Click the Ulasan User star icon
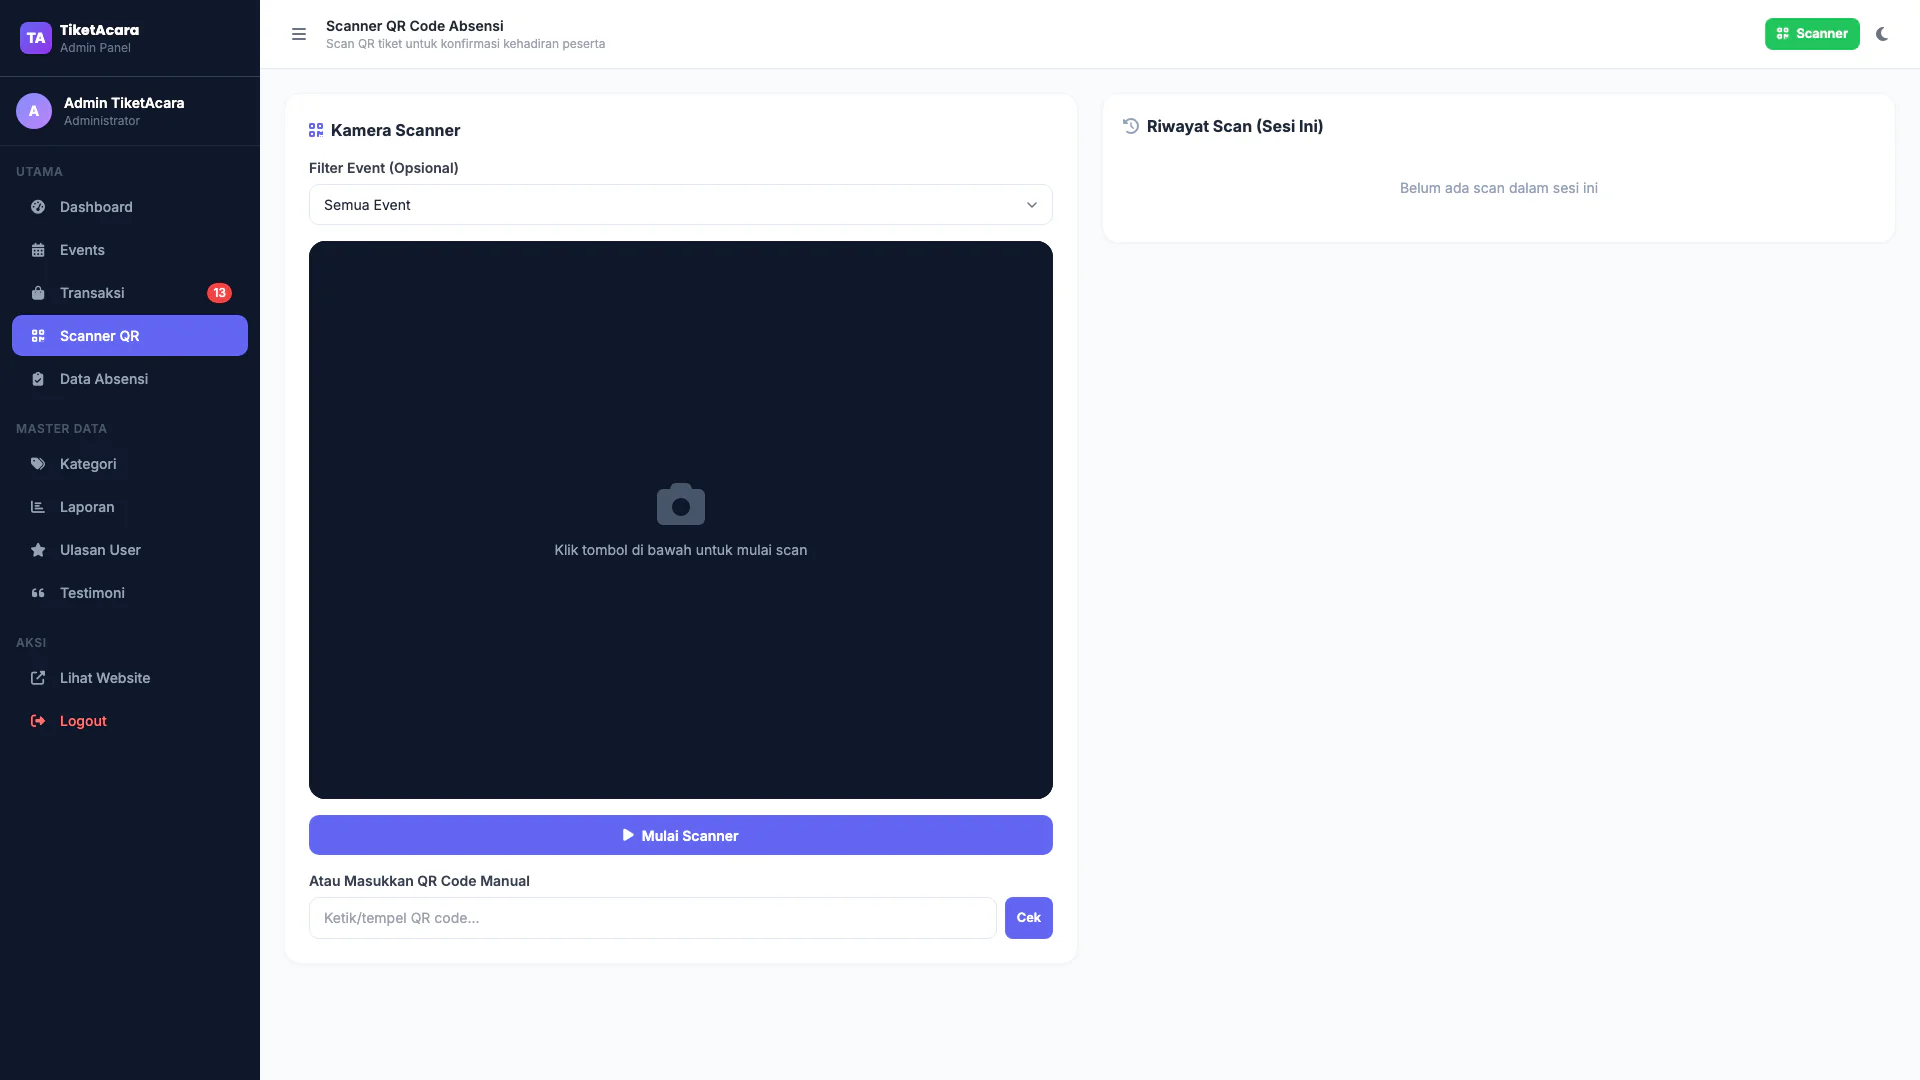Screen dimensions: 1920x1080 coord(38,550)
